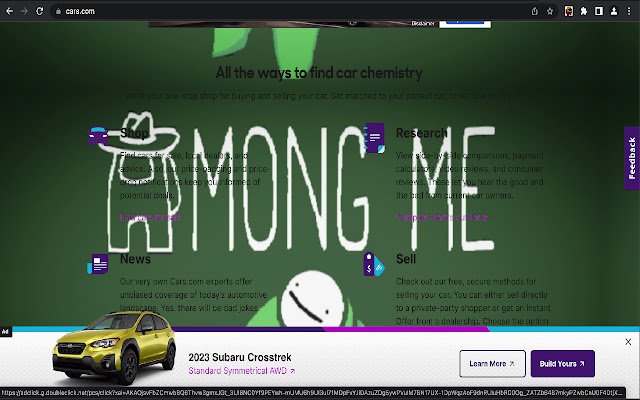Open the share page icon in address bar
The image size is (640, 400).
coord(535,11)
